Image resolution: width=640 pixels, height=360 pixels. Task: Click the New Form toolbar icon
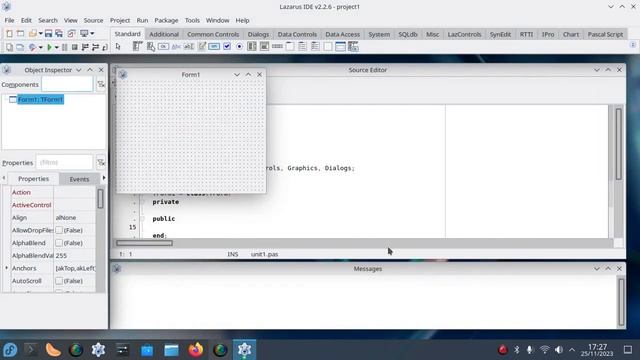tap(20, 33)
